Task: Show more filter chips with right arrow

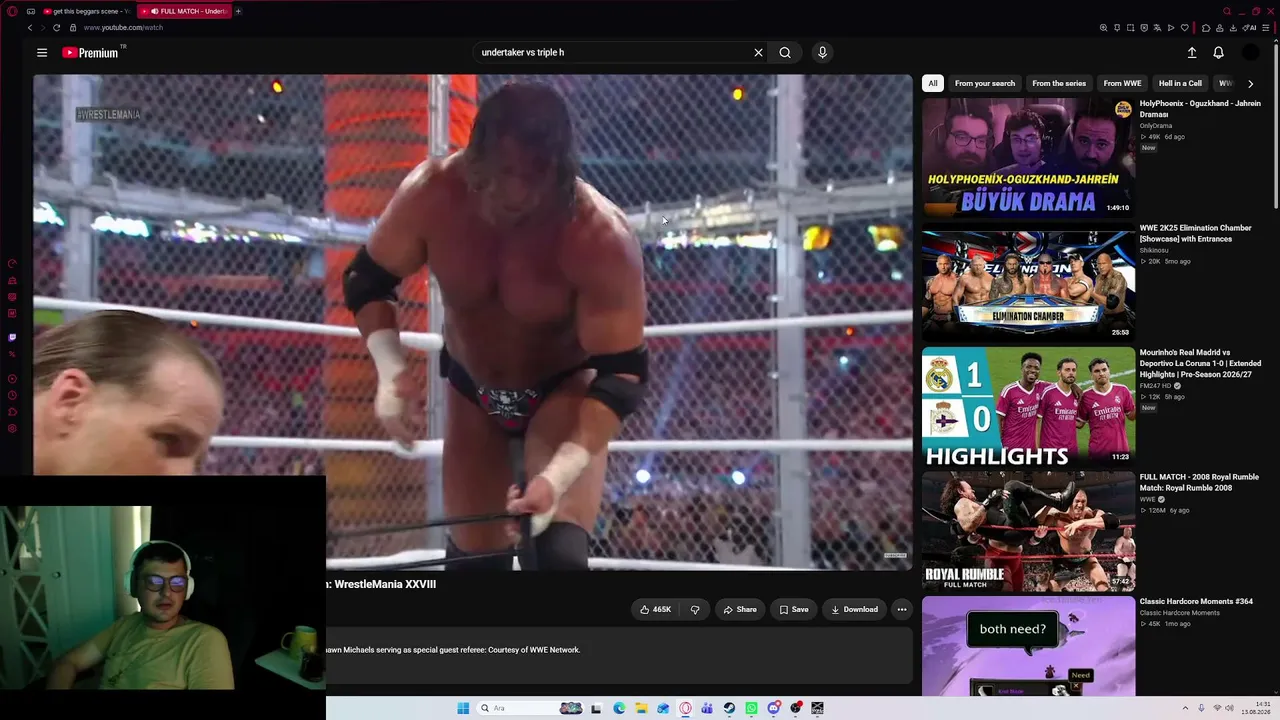Action: click(1250, 84)
